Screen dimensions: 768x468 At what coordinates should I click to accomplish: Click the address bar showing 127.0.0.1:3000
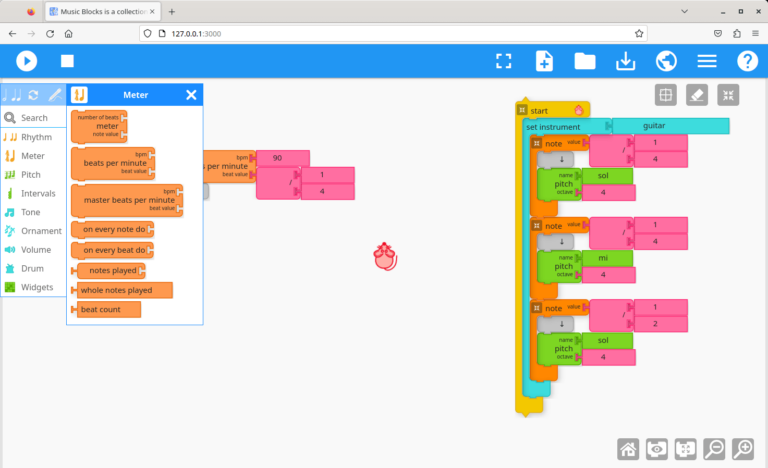coord(392,33)
